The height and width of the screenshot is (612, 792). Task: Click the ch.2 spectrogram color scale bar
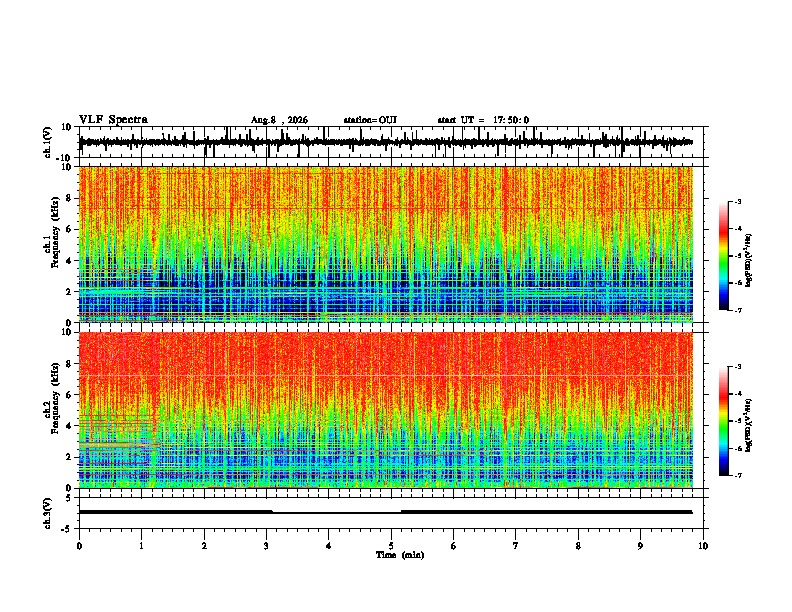tap(724, 421)
